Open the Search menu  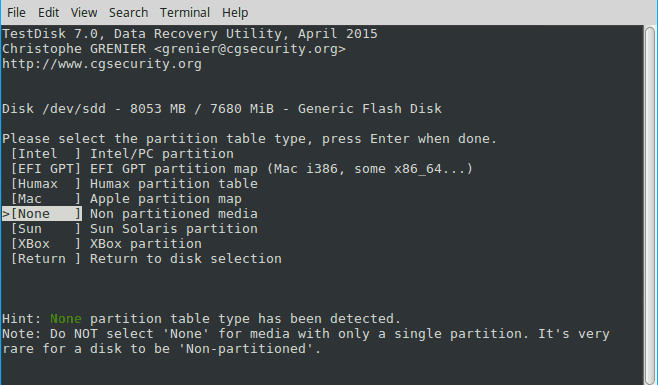[x=128, y=13]
